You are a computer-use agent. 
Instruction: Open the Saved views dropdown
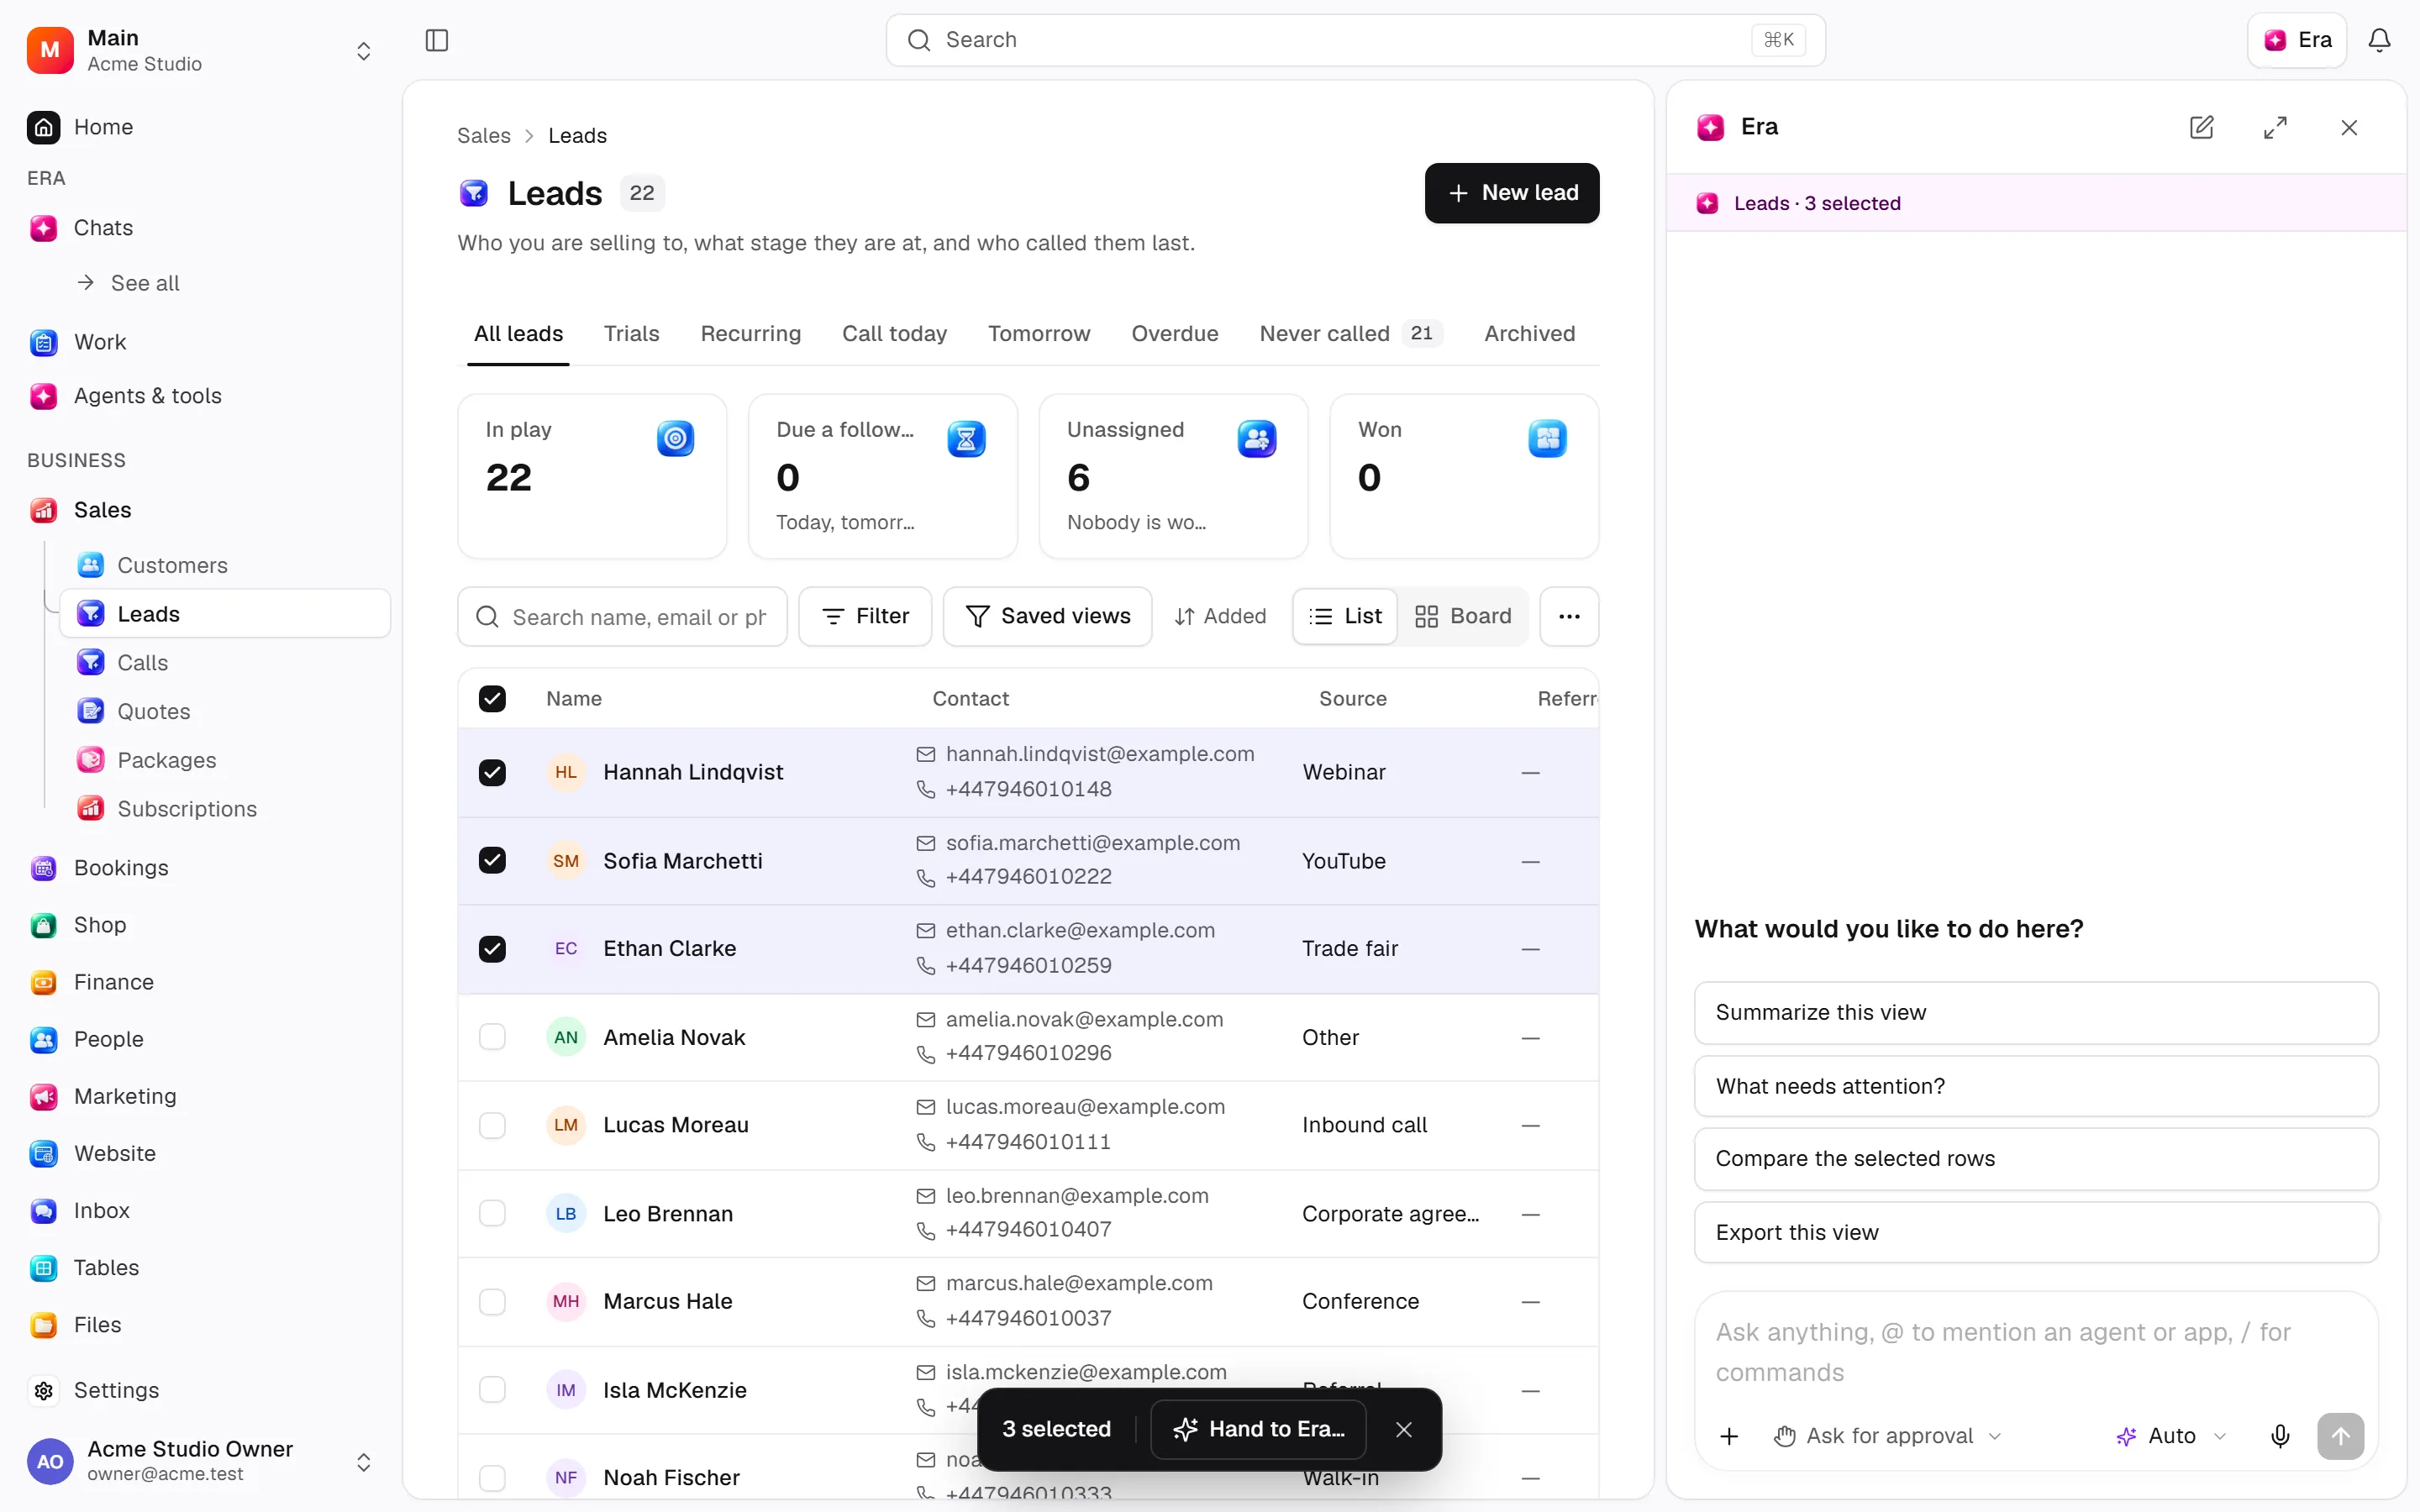1047,616
